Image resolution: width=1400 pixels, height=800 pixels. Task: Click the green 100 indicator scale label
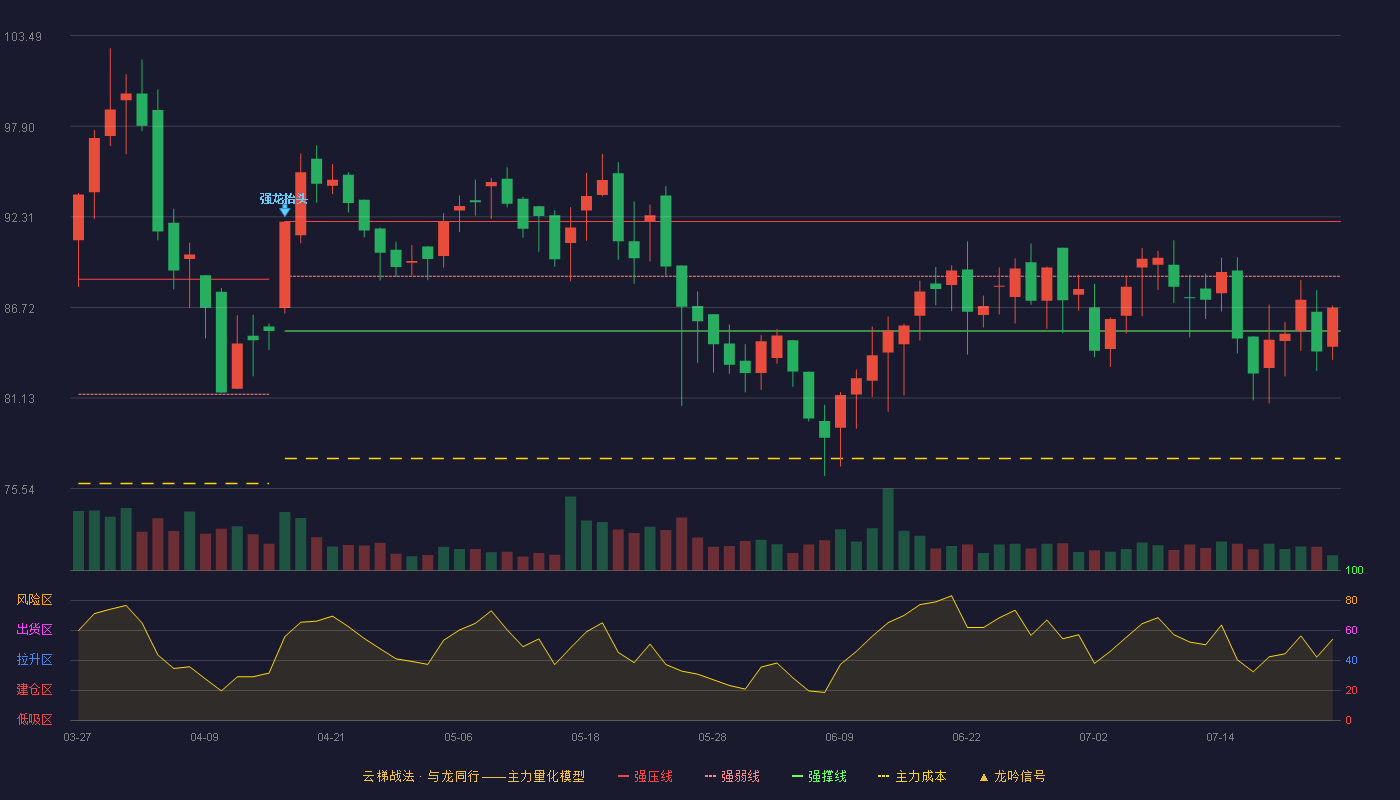click(1354, 571)
